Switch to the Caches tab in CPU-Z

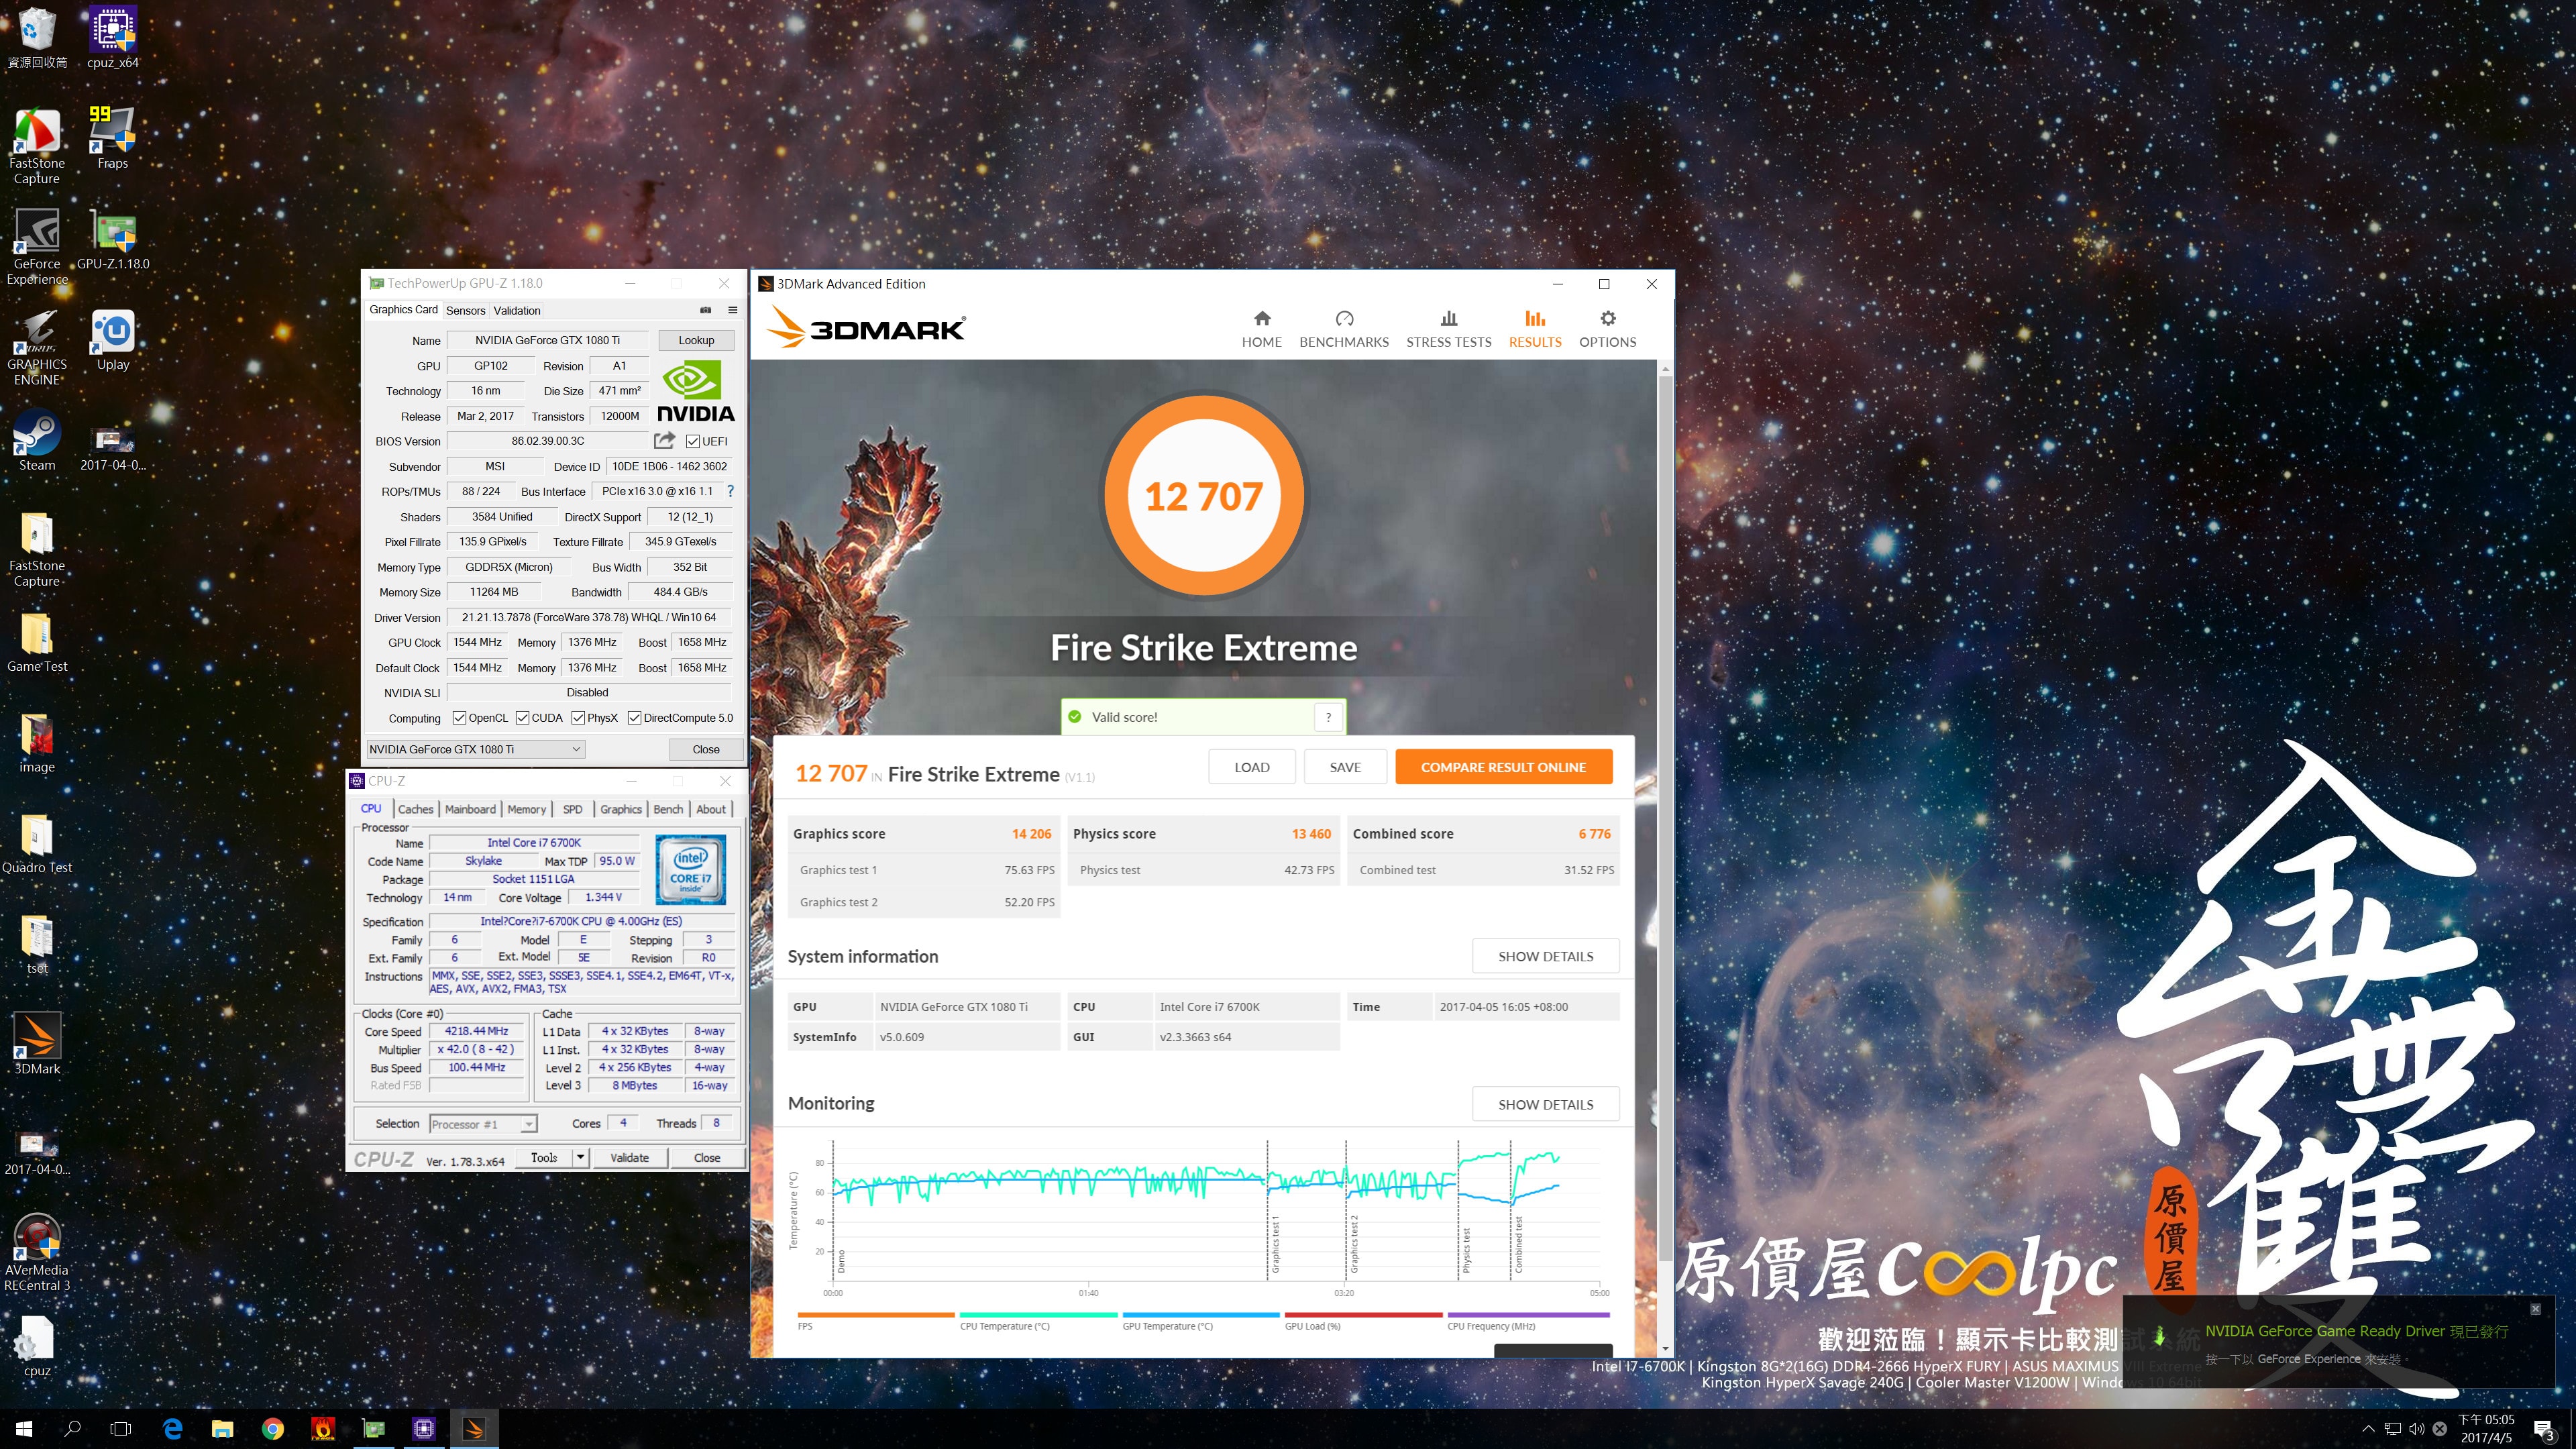point(415,809)
